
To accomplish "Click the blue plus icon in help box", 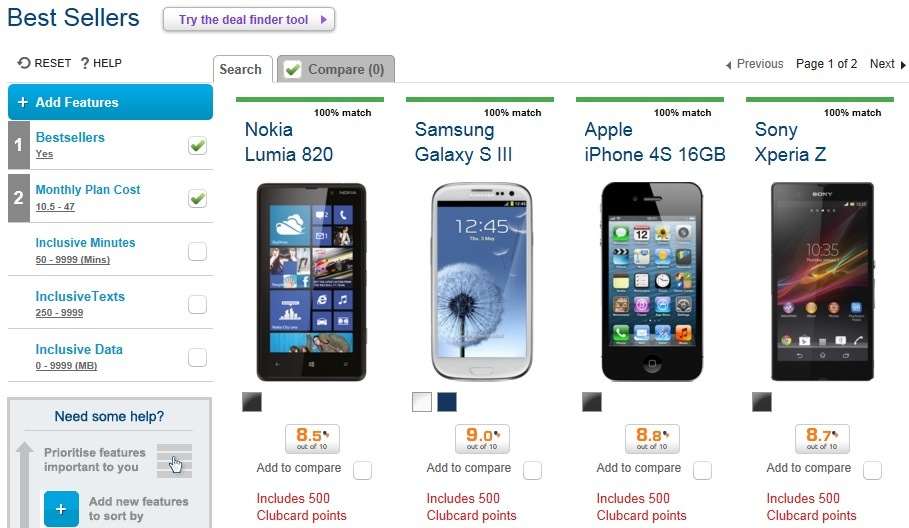I will 61,509.
